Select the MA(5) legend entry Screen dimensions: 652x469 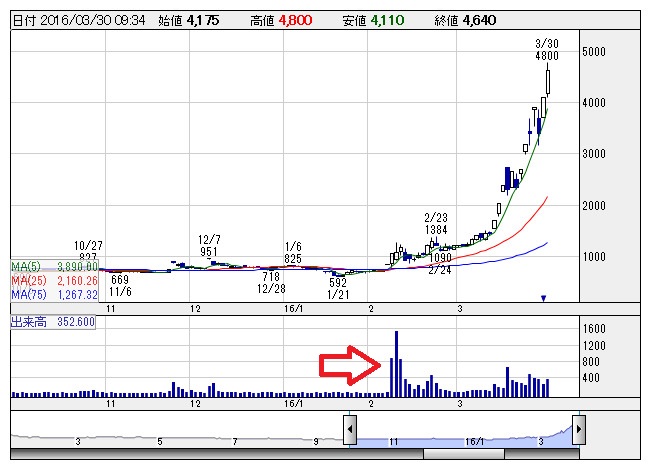pos(54,267)
